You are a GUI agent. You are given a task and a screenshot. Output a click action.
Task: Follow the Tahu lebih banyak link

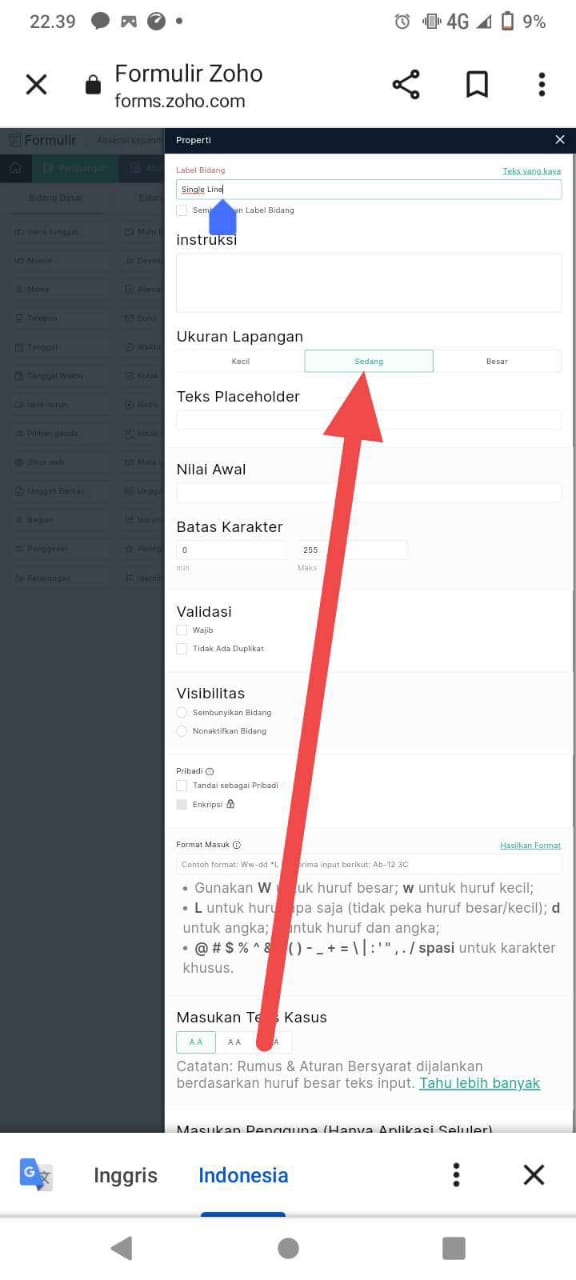480,1083
